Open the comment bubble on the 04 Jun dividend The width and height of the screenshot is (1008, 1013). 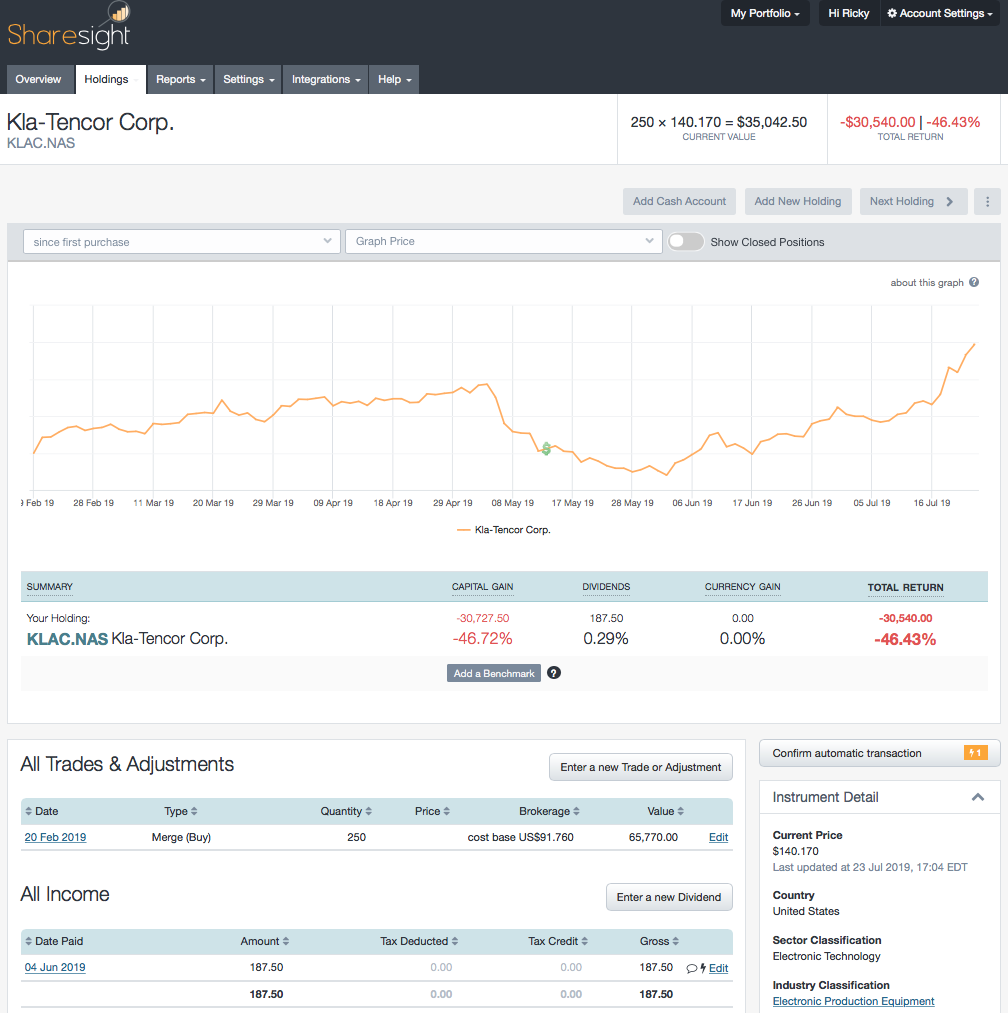point(694,967)
